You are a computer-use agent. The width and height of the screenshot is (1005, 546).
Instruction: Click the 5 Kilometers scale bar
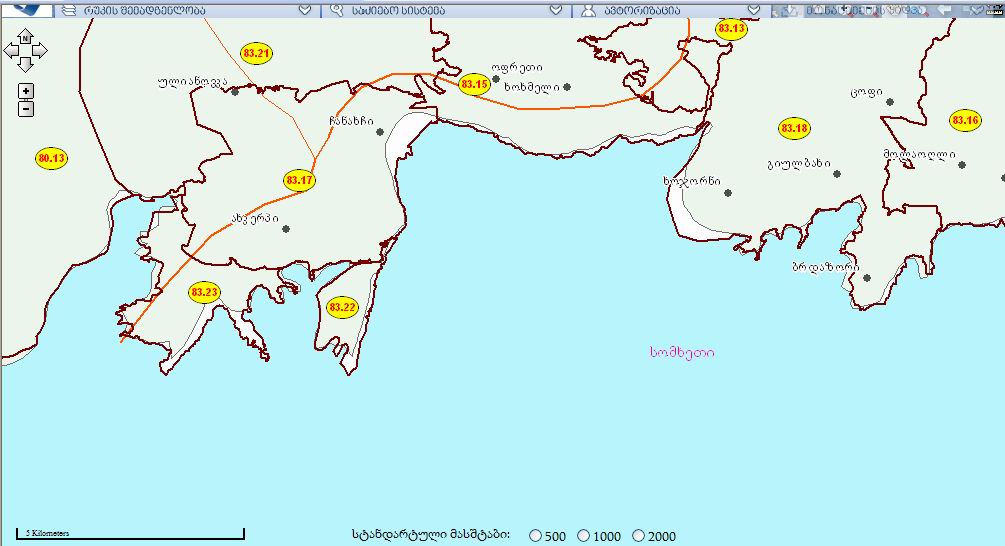click(x=130, y=533)
